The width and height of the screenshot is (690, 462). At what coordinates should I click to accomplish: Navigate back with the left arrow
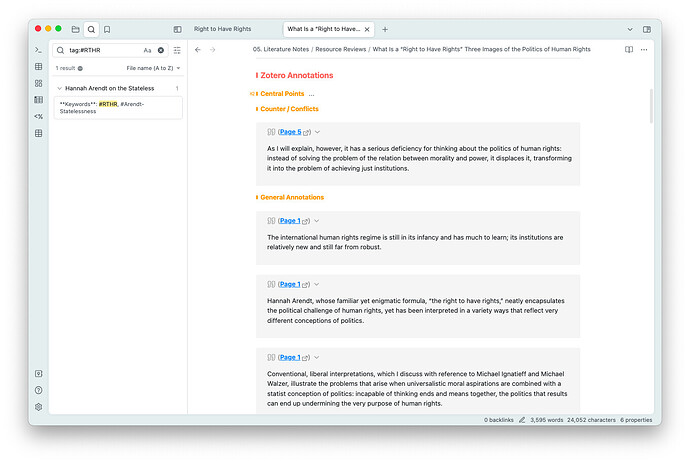(198, 50)
